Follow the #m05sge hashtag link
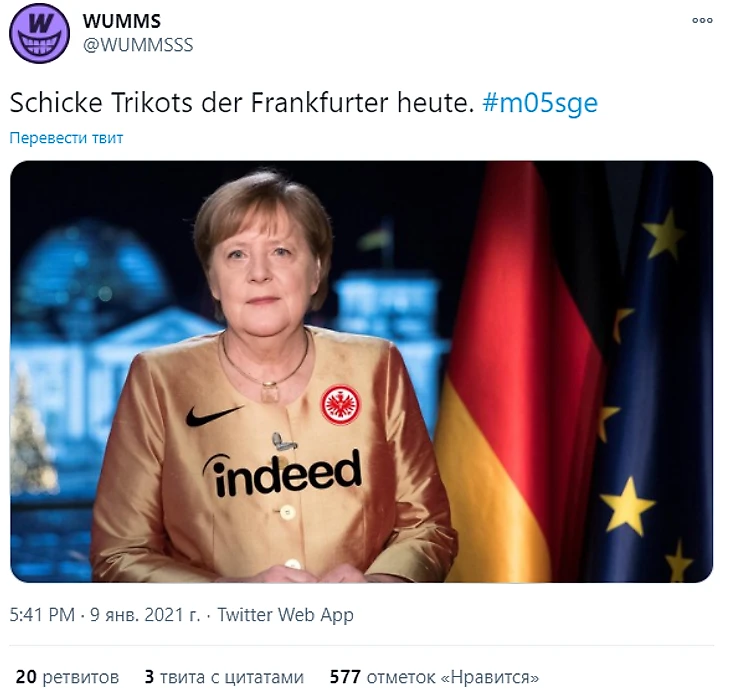 pyautogui.click(x=540, y=103)
